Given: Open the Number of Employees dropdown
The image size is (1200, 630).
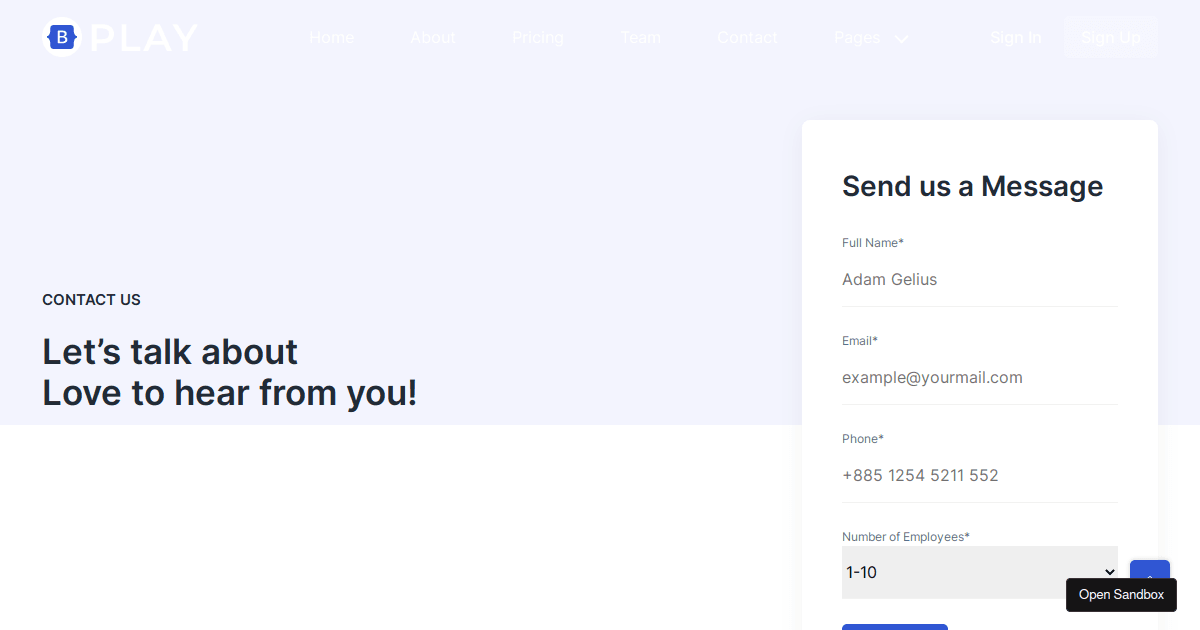Looking at the screenshot, I should [979, 571].
